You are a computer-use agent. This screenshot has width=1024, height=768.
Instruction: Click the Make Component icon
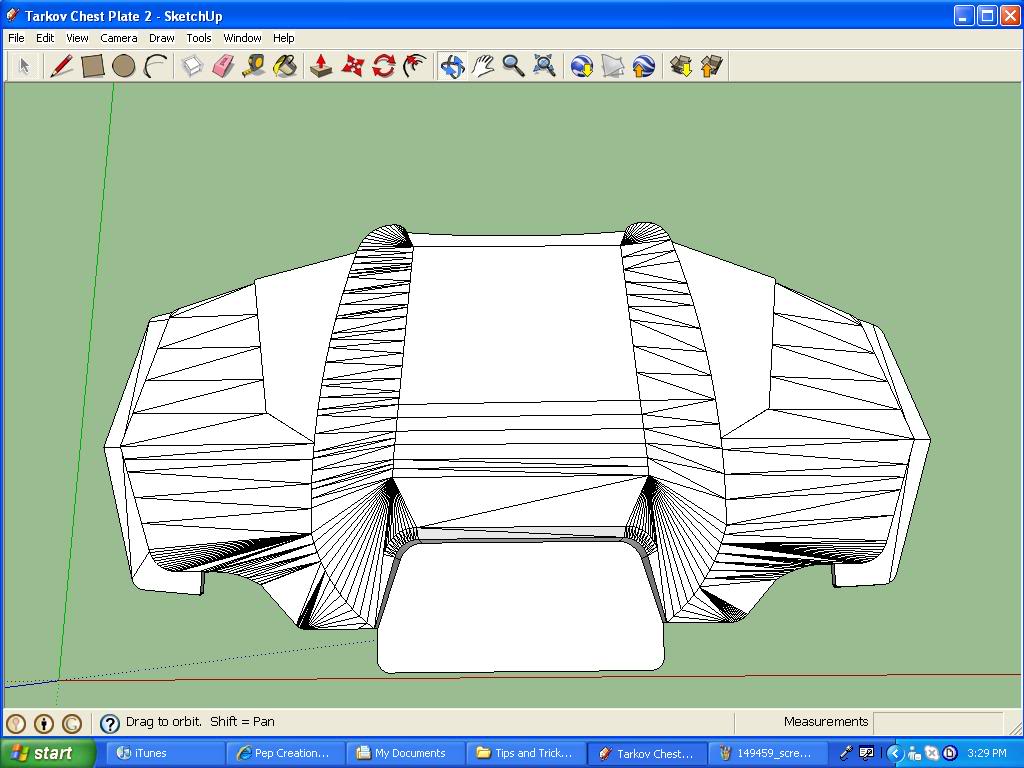coord(192,66)
